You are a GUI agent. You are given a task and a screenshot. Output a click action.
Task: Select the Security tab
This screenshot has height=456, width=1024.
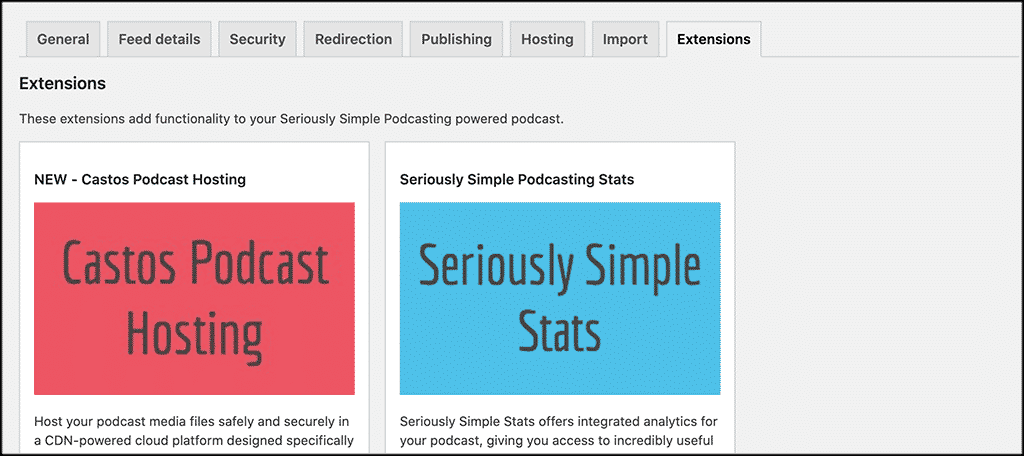[257, 39]
